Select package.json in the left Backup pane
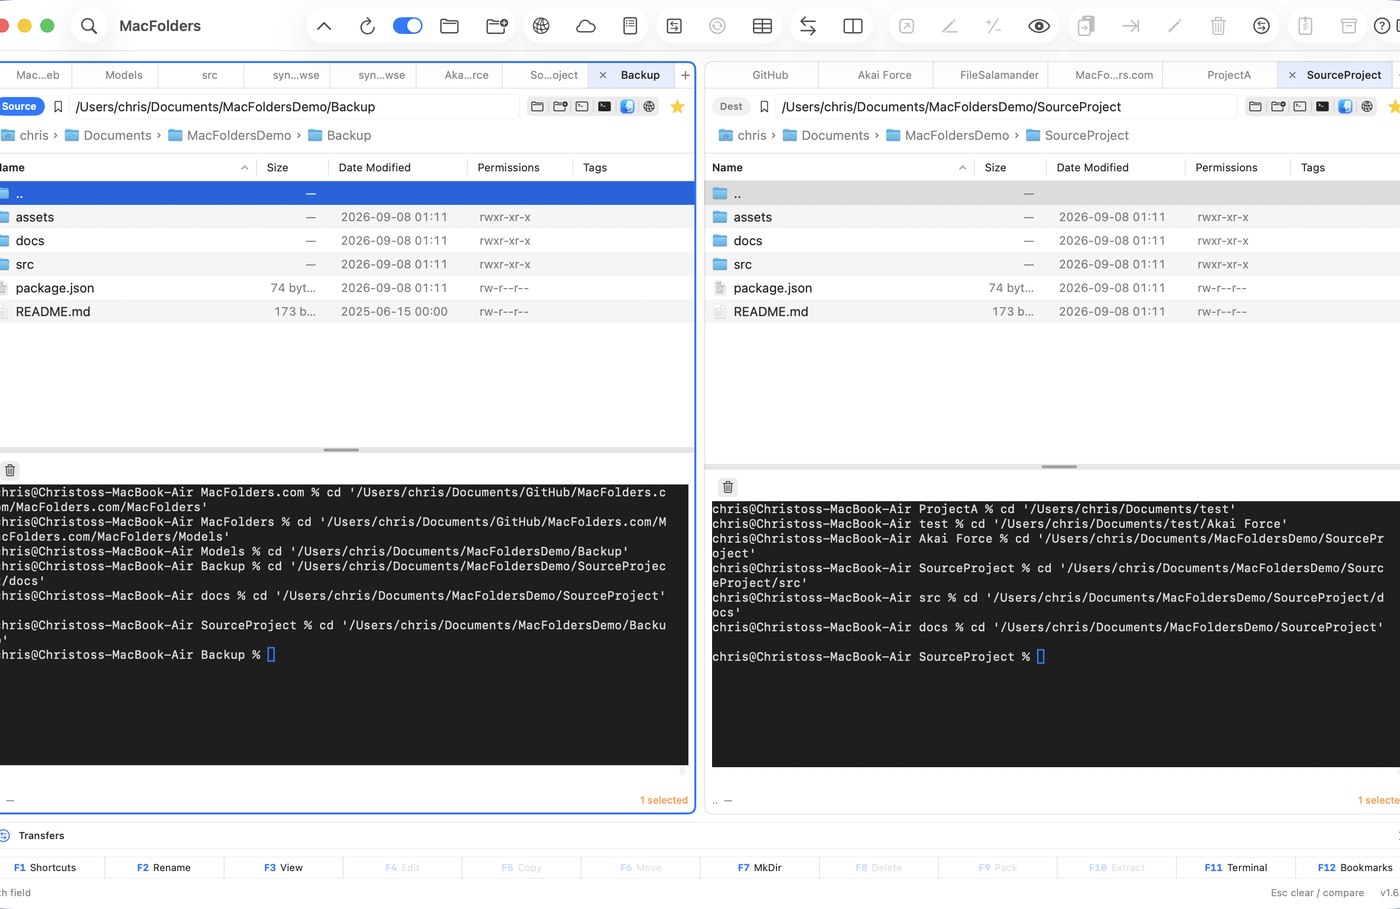The height and width of the screenshot is (909, 1400). tap(346, 288)
